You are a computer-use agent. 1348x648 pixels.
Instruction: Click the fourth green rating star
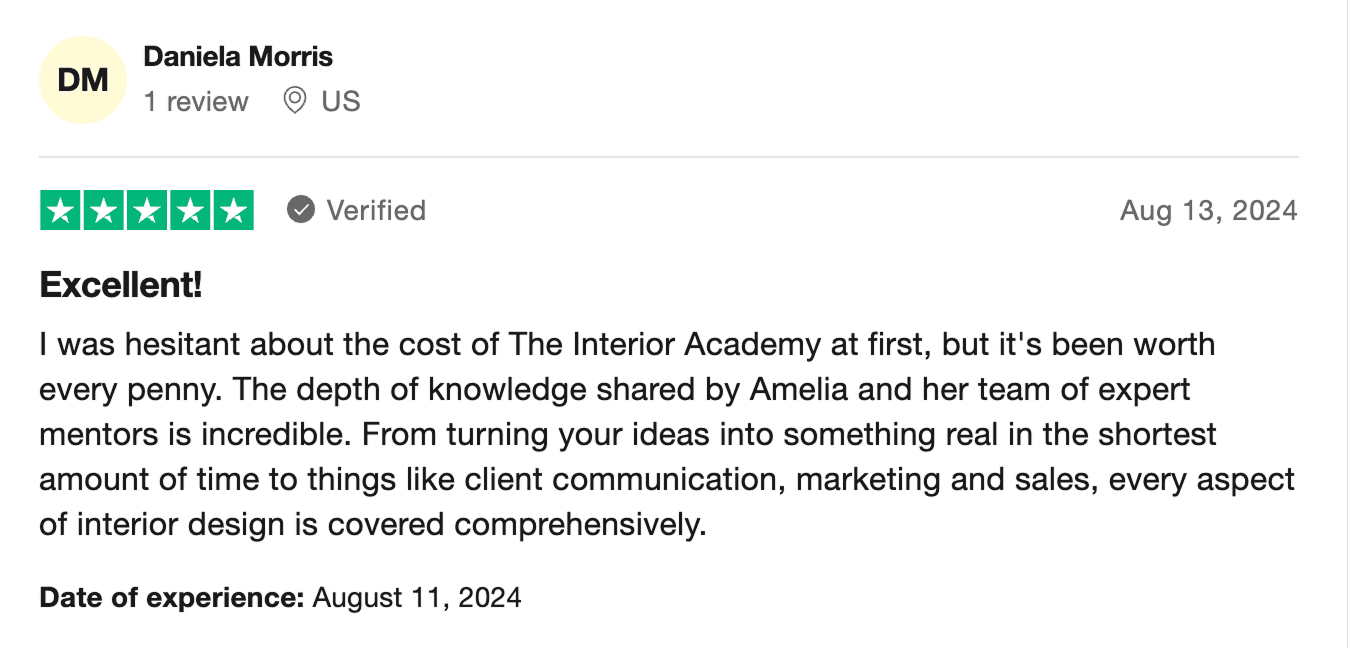pos(190,210)
